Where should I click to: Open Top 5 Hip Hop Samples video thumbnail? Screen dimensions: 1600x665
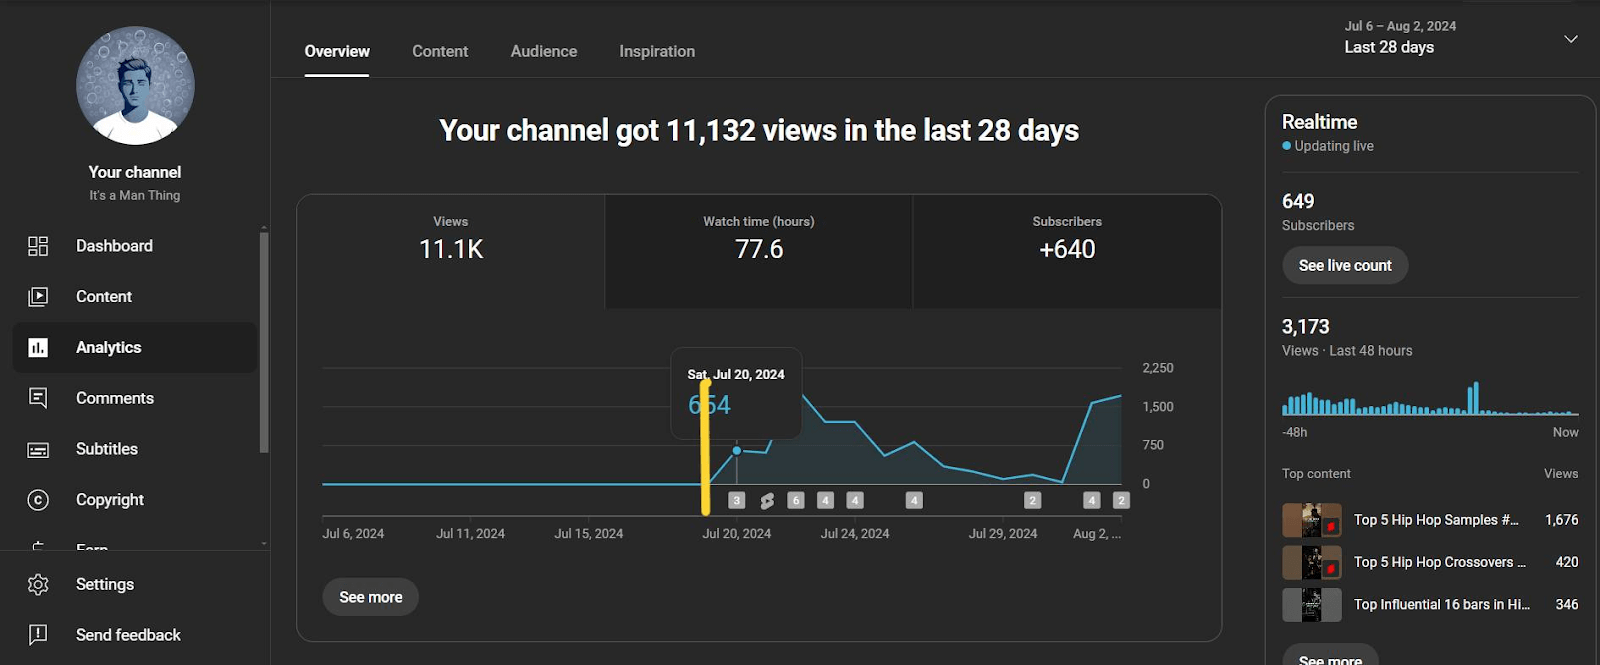(1311, 521)
